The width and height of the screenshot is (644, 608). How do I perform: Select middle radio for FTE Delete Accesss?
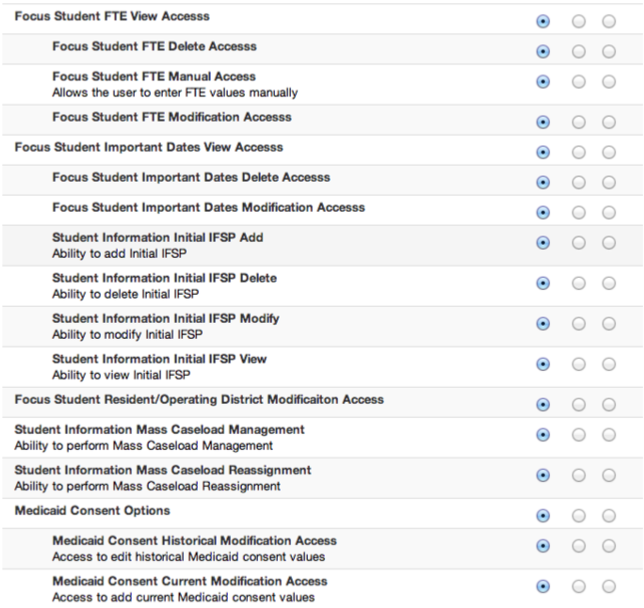[x=579, y=51]
